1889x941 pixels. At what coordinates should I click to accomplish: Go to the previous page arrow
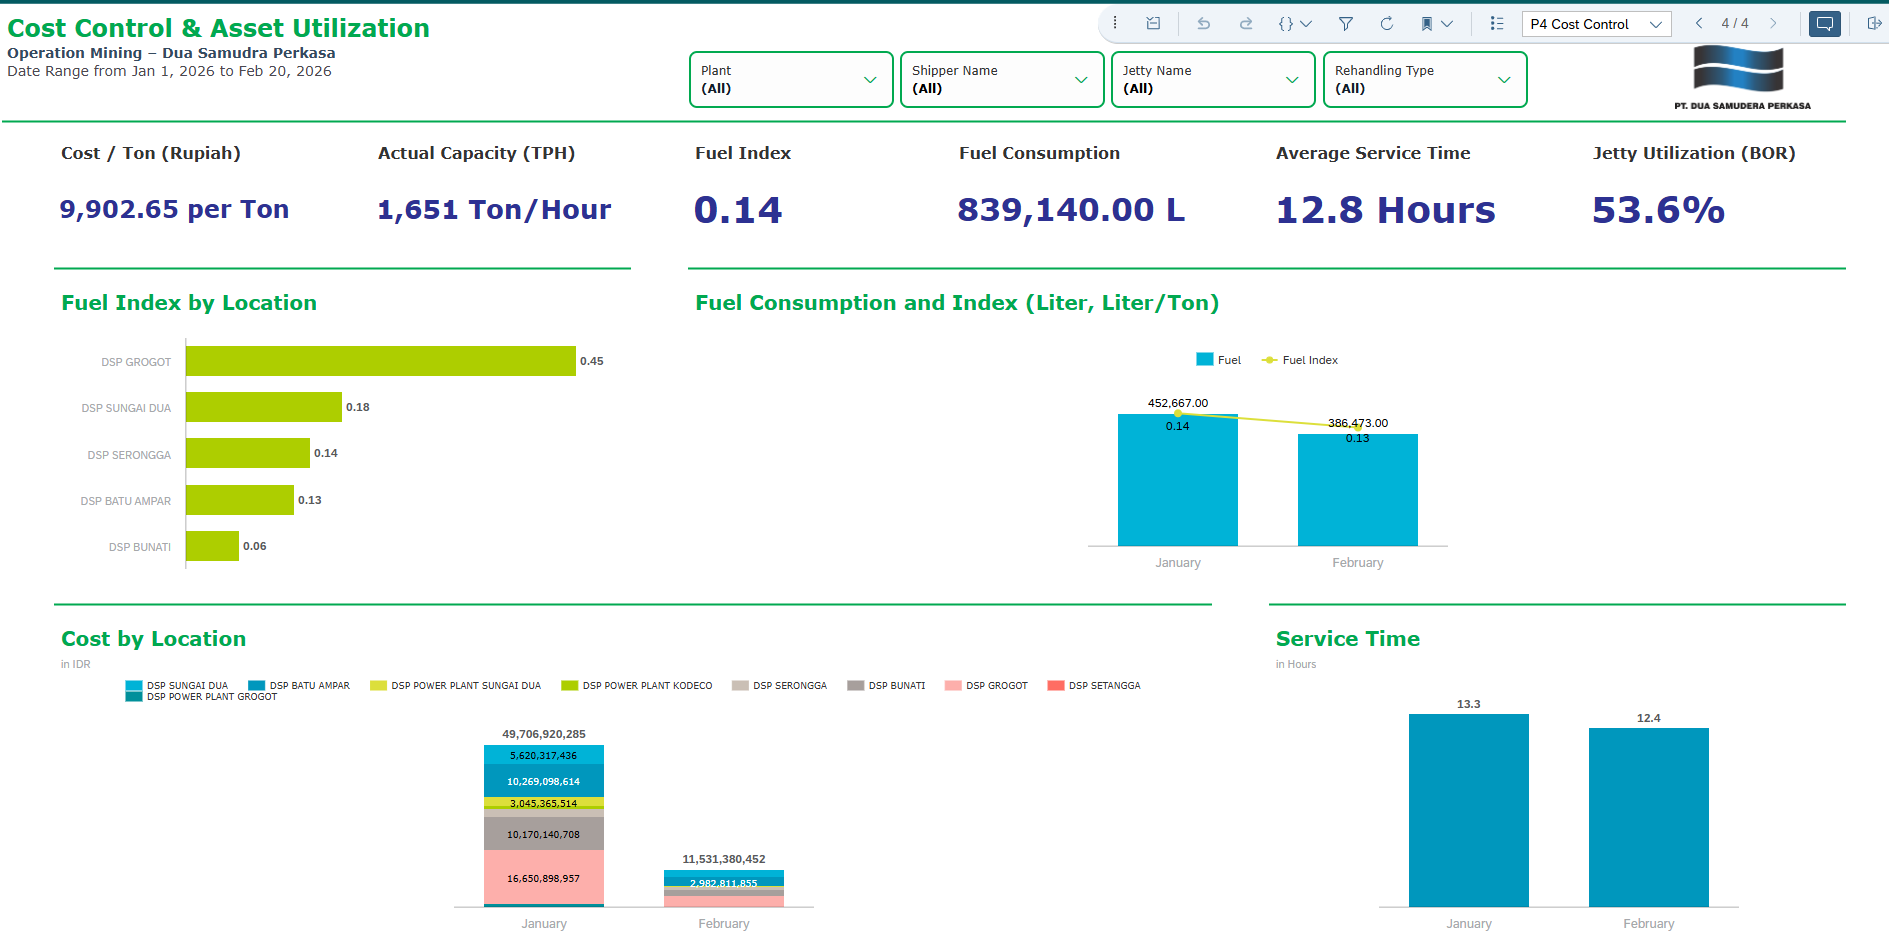1699,23
